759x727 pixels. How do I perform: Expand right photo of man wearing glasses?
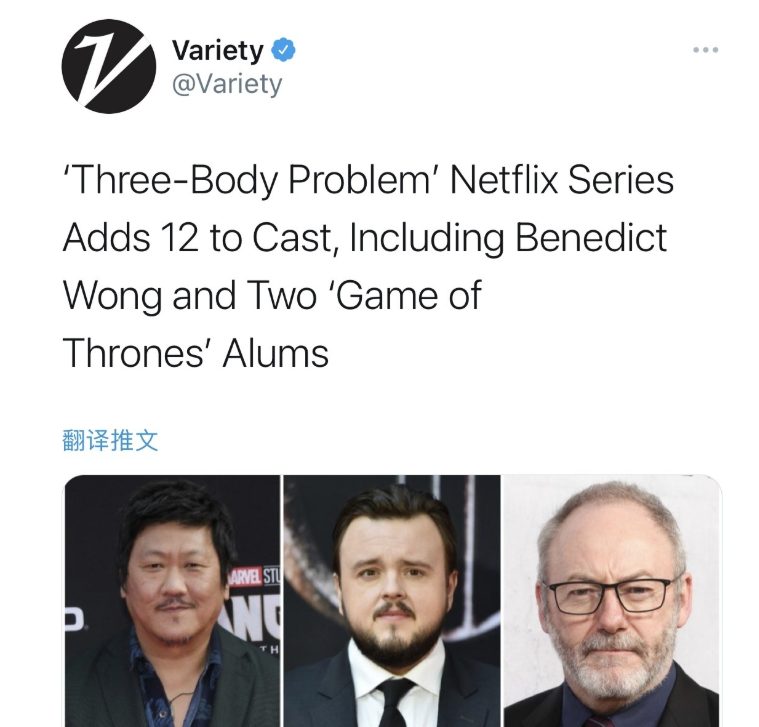click(x=612, y=601)
